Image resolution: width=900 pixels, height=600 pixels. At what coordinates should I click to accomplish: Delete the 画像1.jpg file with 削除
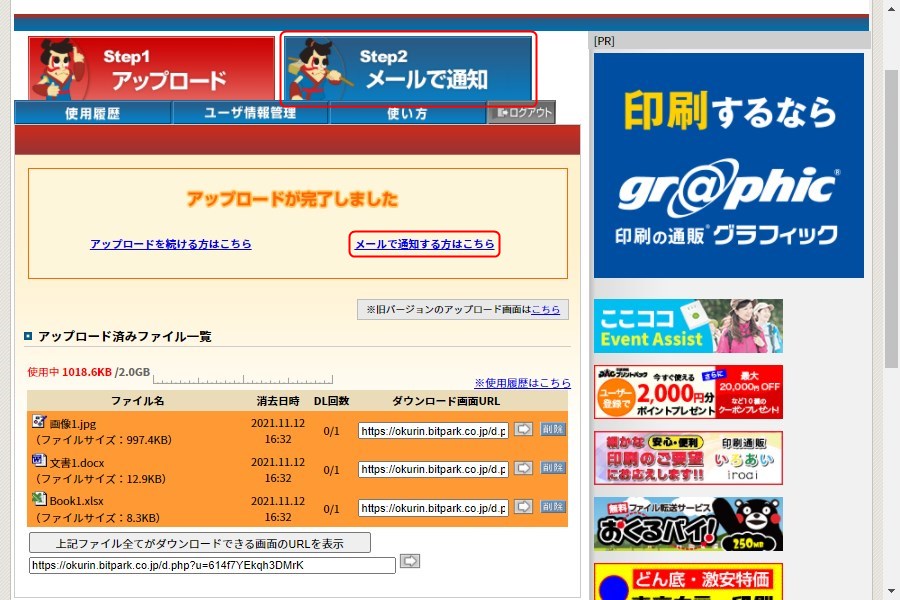[x=553, y=429]
